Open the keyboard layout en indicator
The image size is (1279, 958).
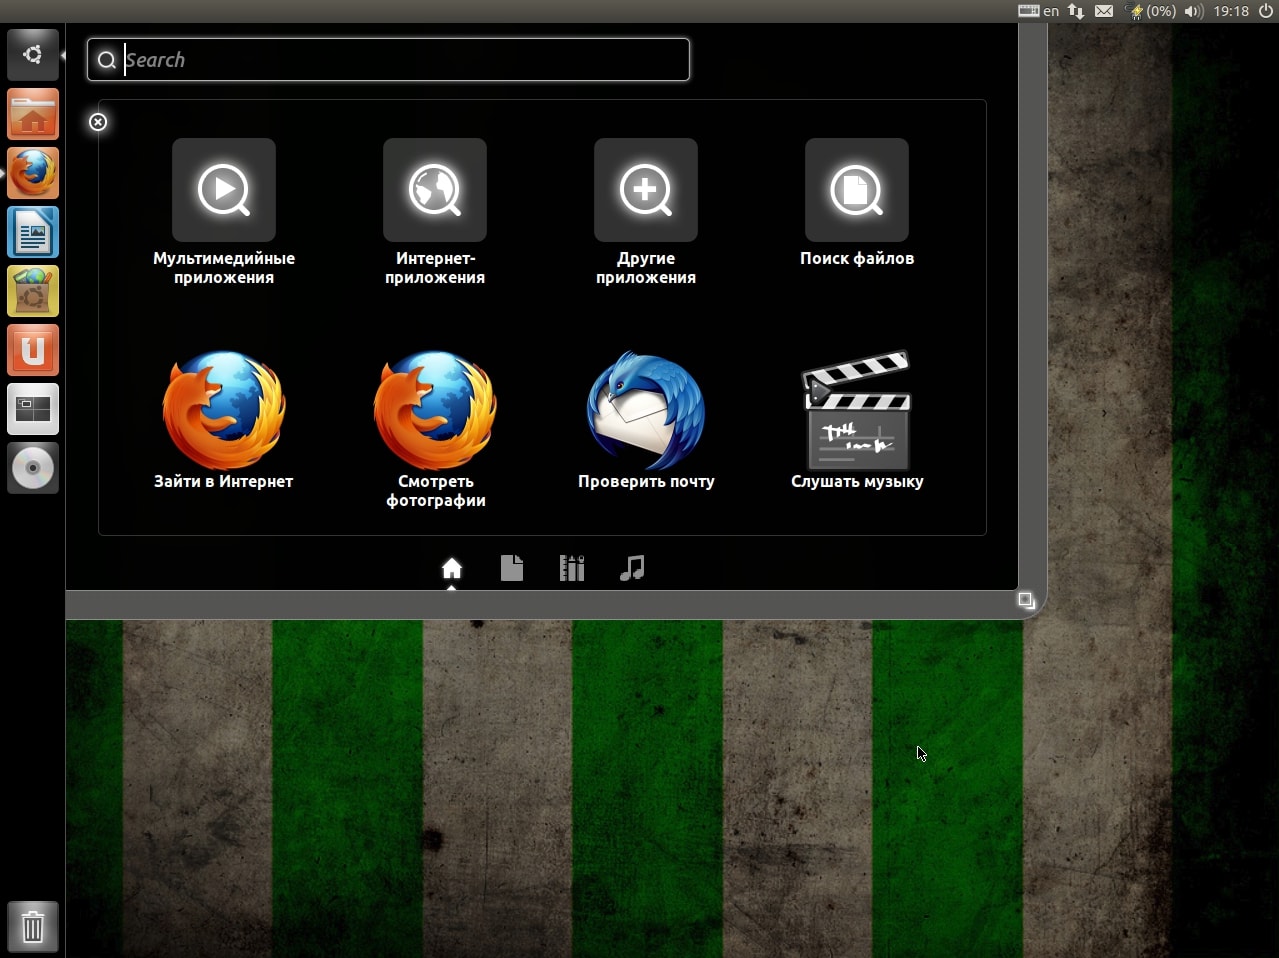click(x=1038, y=11)
